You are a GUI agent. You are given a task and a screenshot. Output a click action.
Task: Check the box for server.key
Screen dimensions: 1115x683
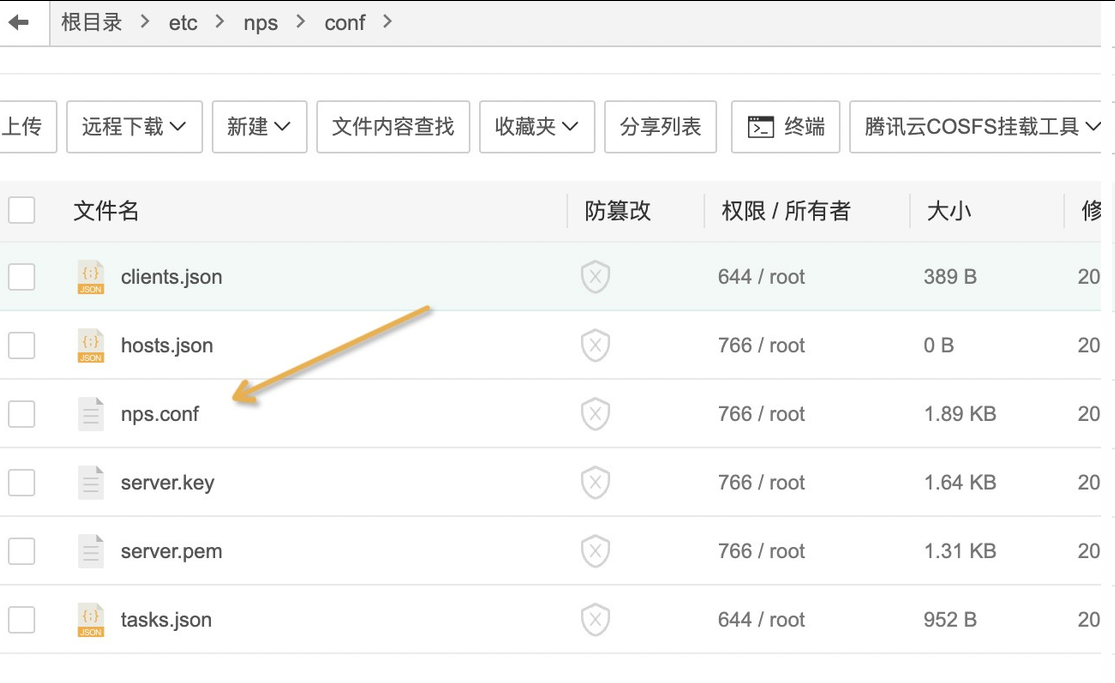21,482
